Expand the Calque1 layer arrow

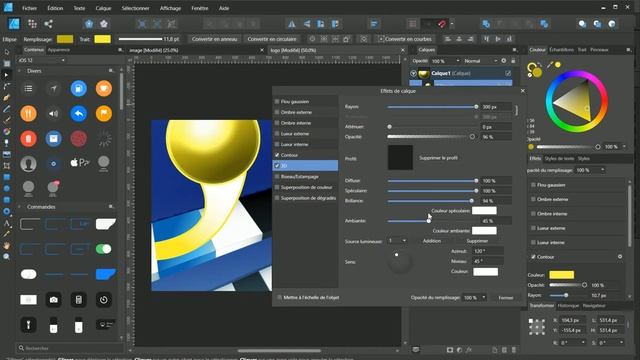click(413, 73)
